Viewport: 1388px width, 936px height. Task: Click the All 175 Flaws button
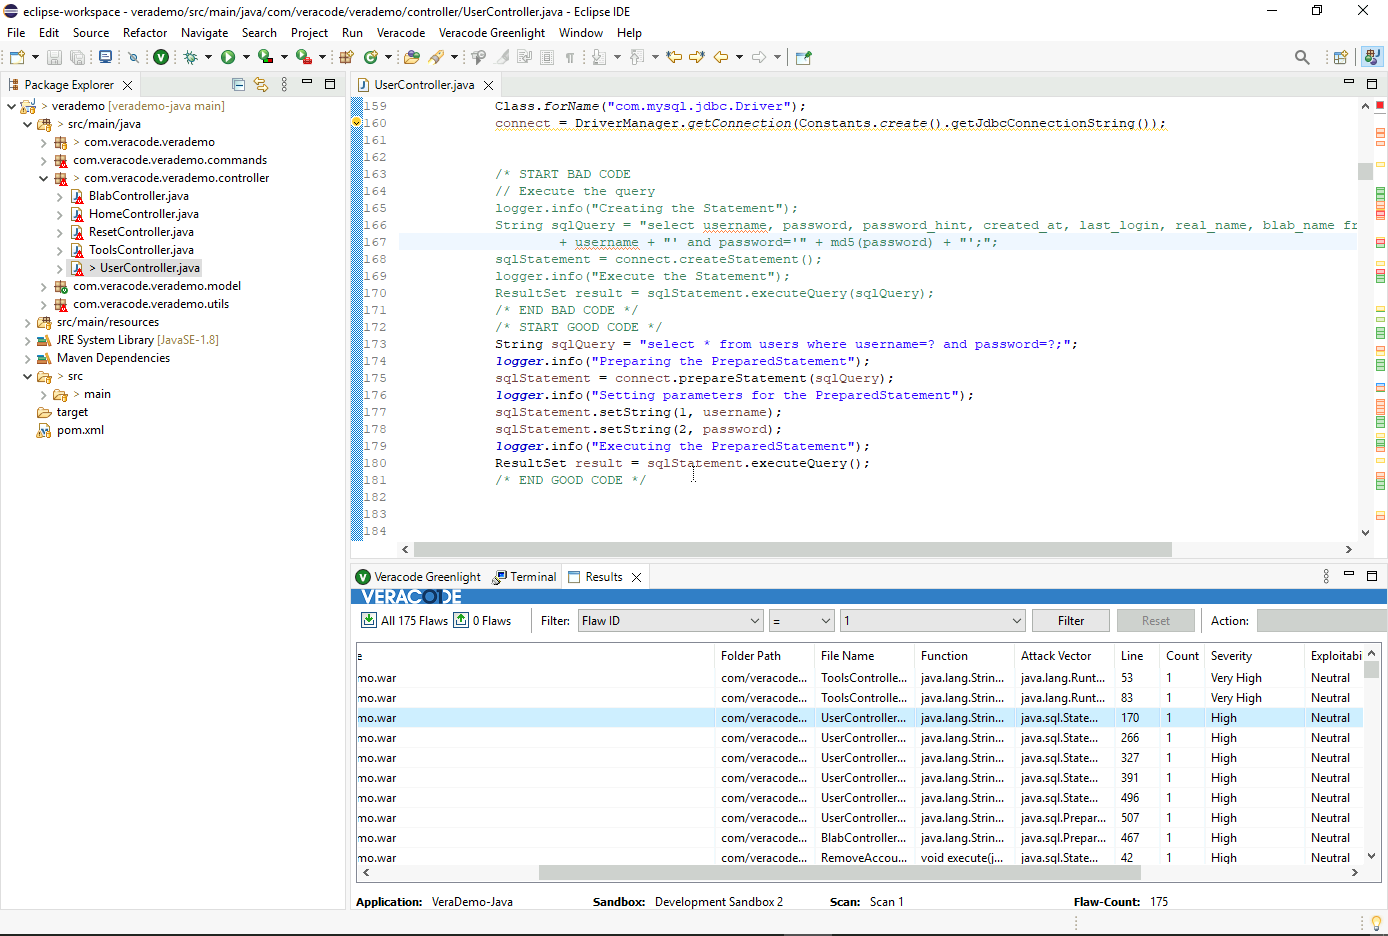(405, 621)
